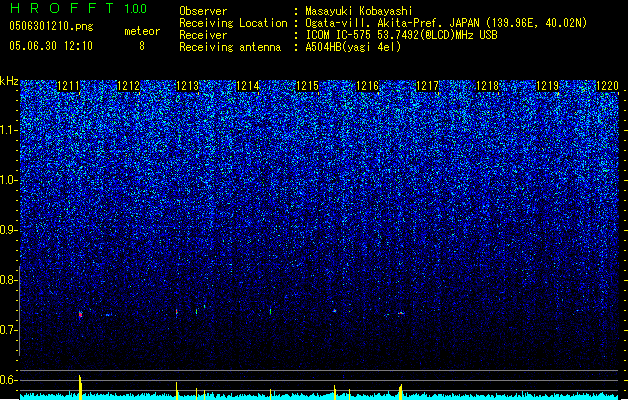
Task: Click the 1220 time marker
Action: click(x=607, y=86)
